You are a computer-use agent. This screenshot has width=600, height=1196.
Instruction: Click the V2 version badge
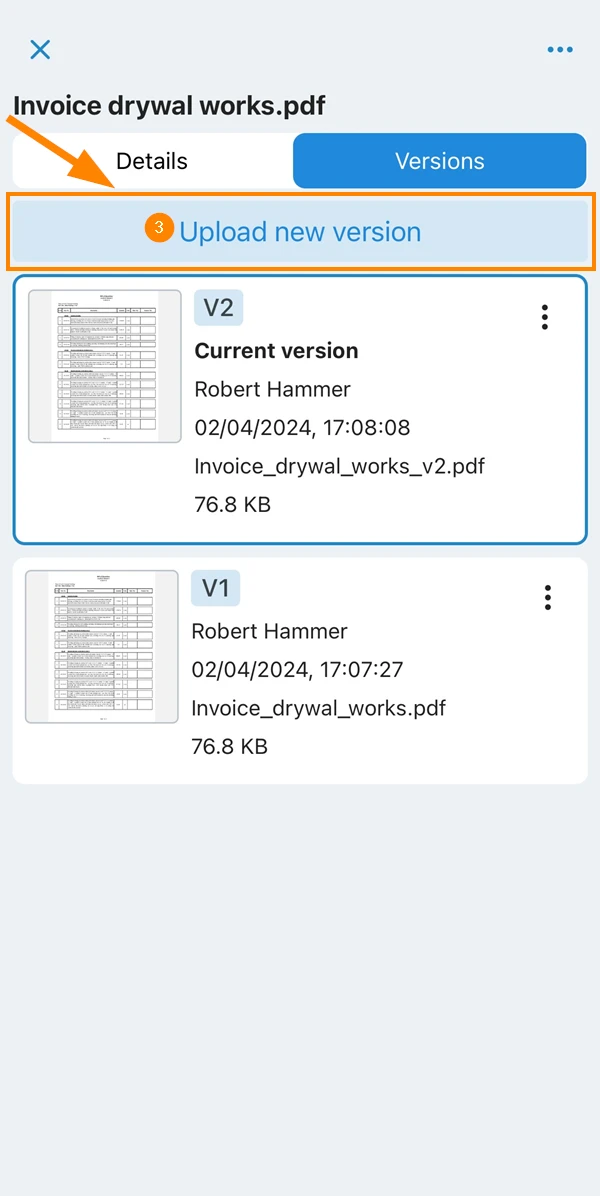pyautogui.click(x=219, y=307)
